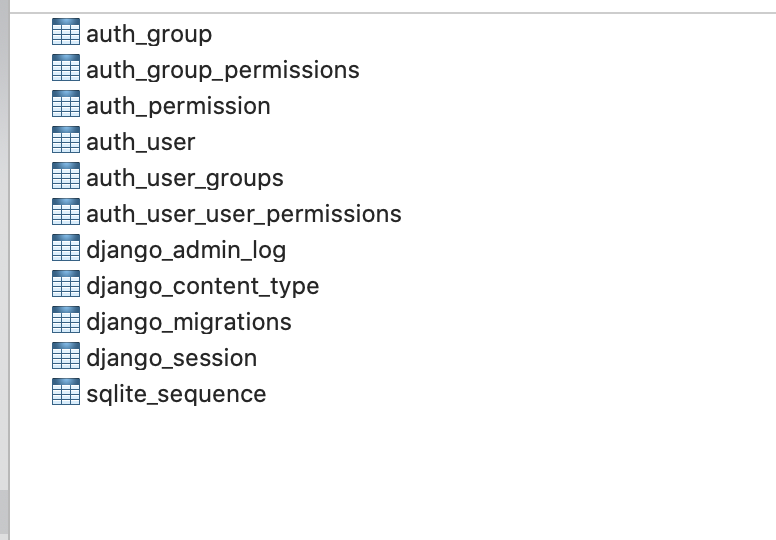
Task: Select the django_migrations table label
Action: [x=188, y=322]
